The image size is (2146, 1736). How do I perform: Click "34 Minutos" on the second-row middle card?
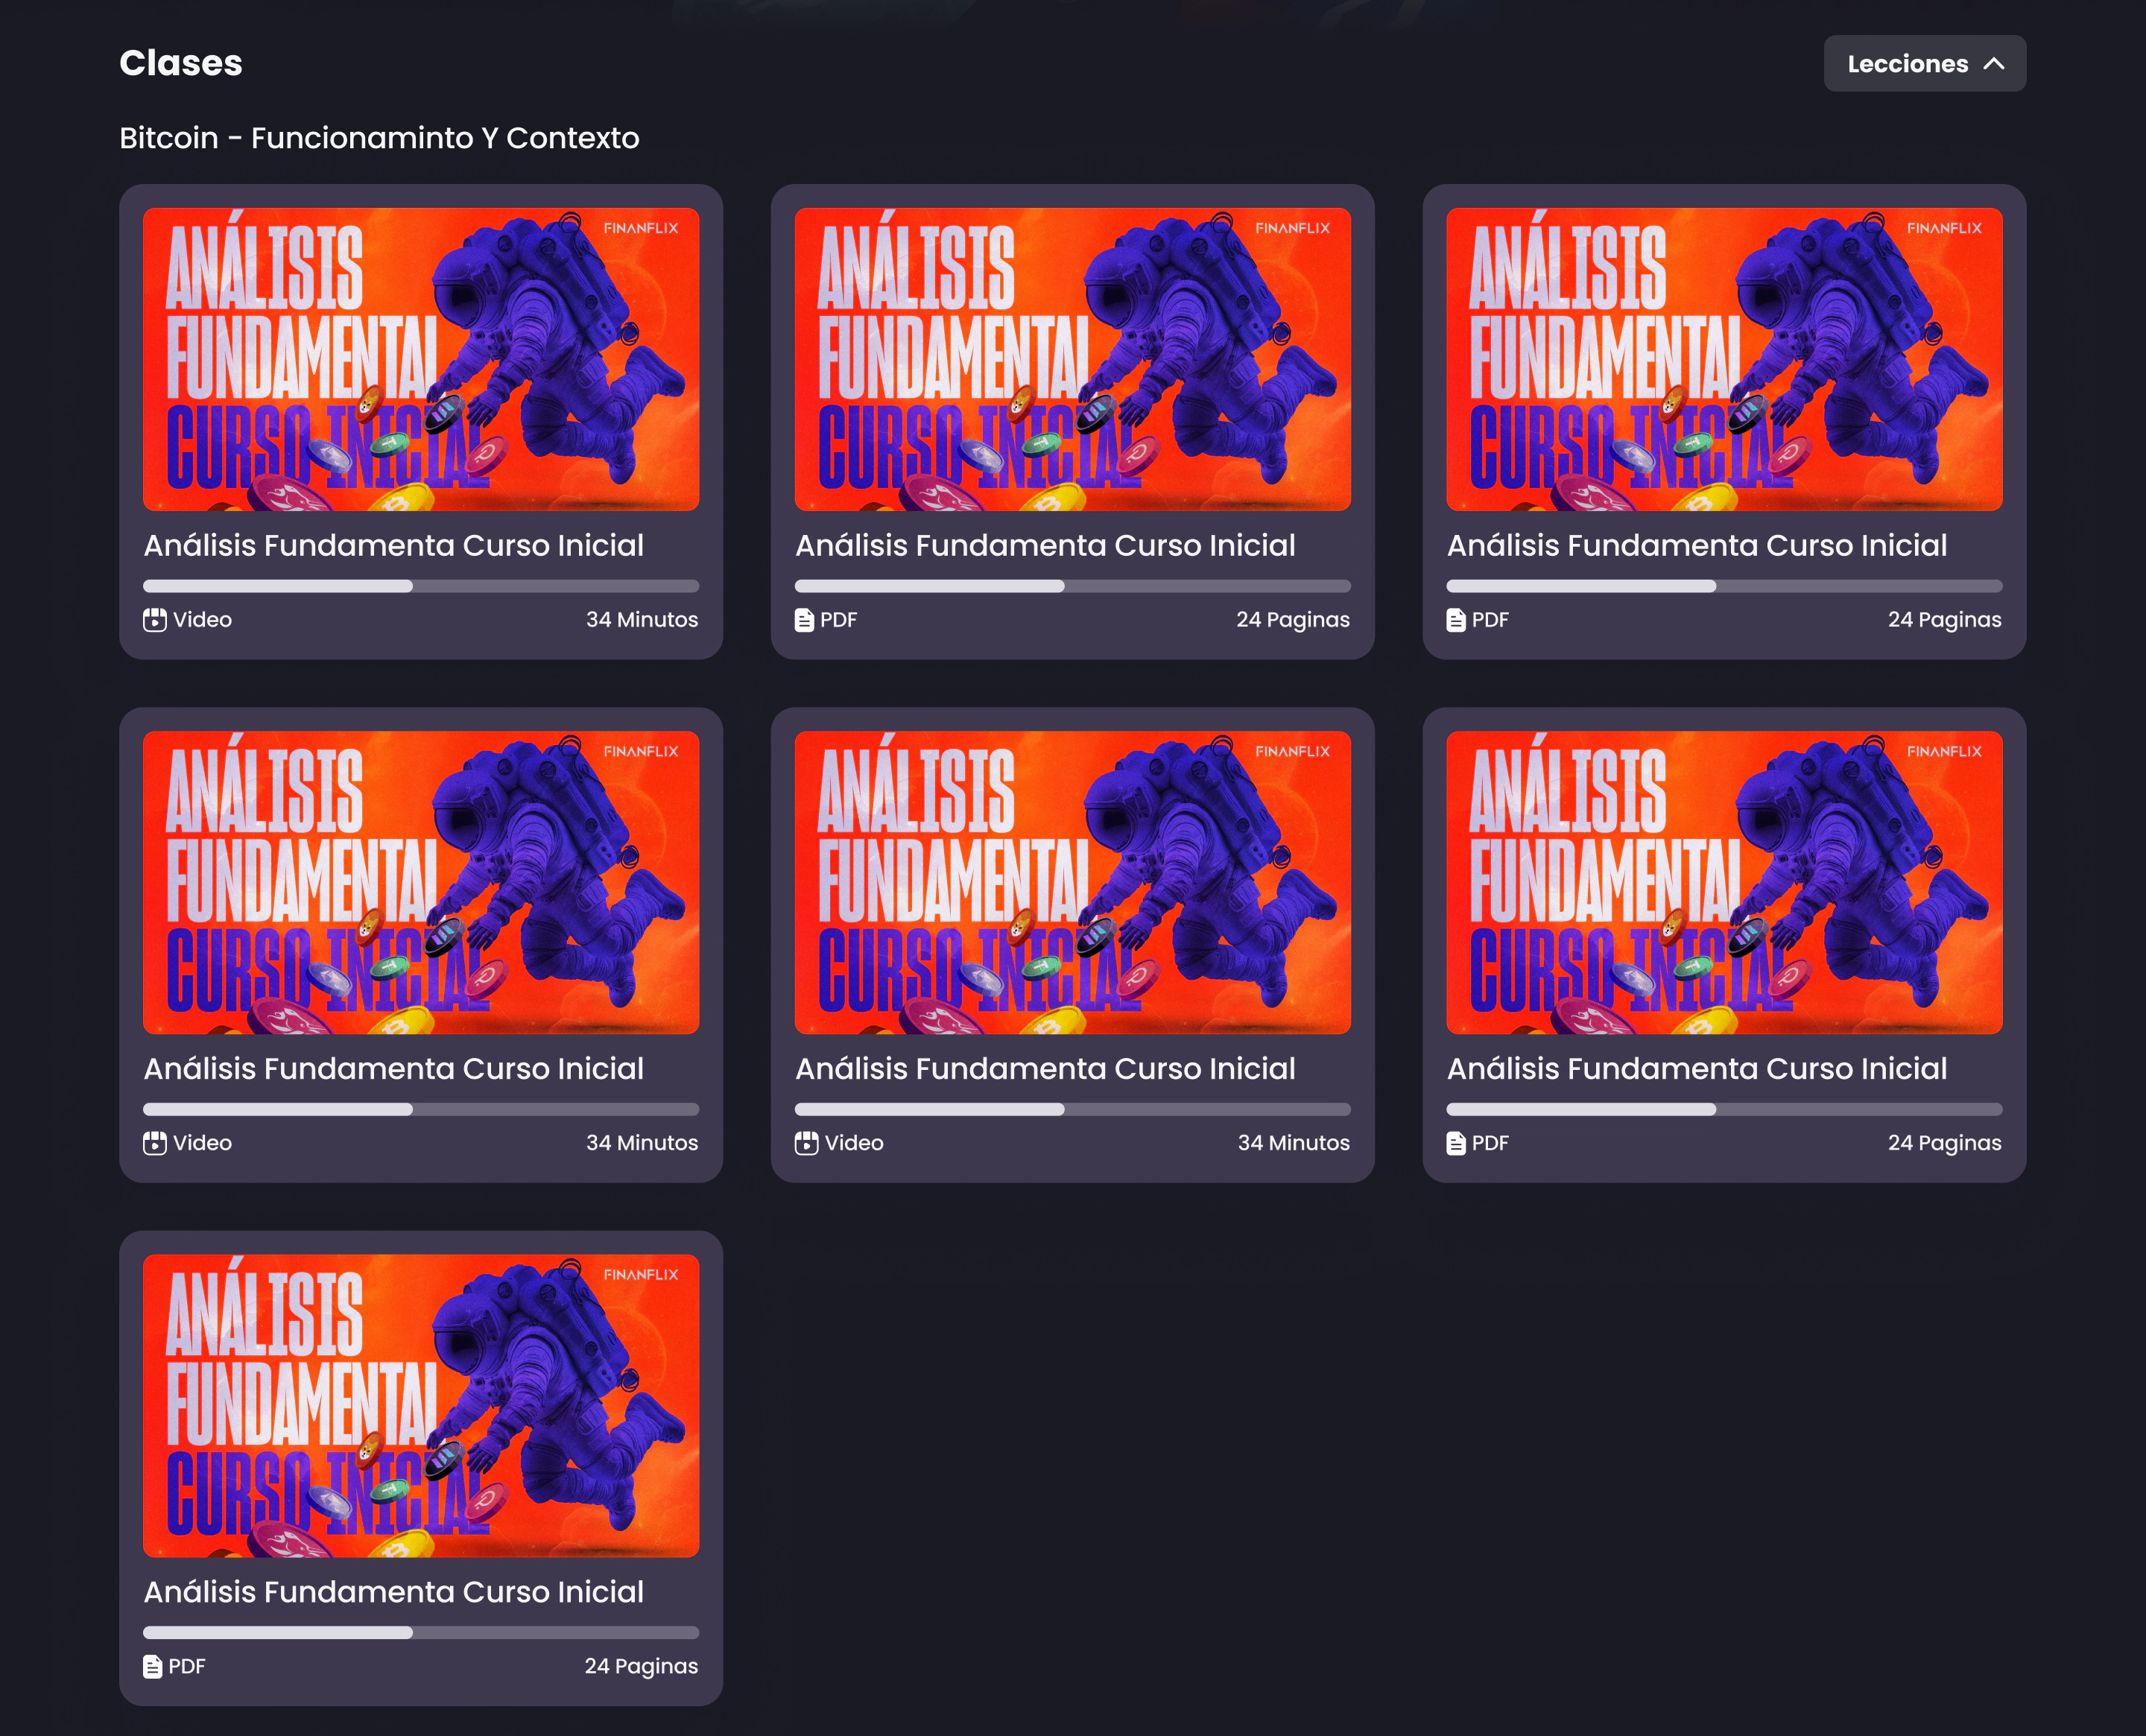pos(1294,1143)
